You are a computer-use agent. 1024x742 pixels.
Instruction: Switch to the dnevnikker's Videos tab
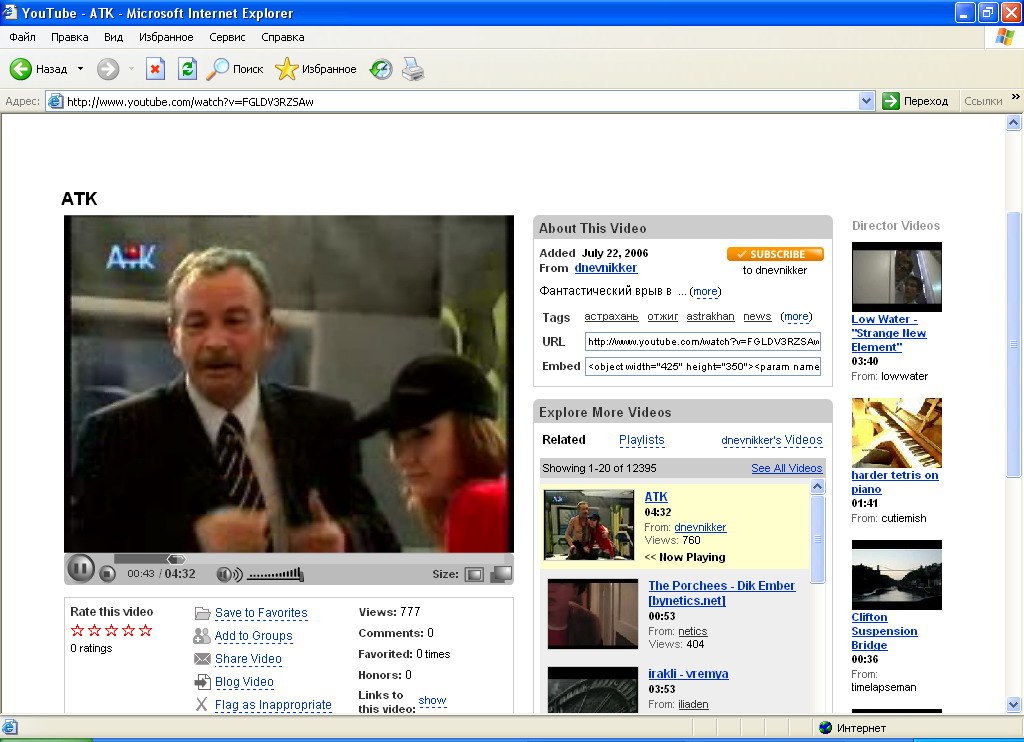(x=771, y=440)
